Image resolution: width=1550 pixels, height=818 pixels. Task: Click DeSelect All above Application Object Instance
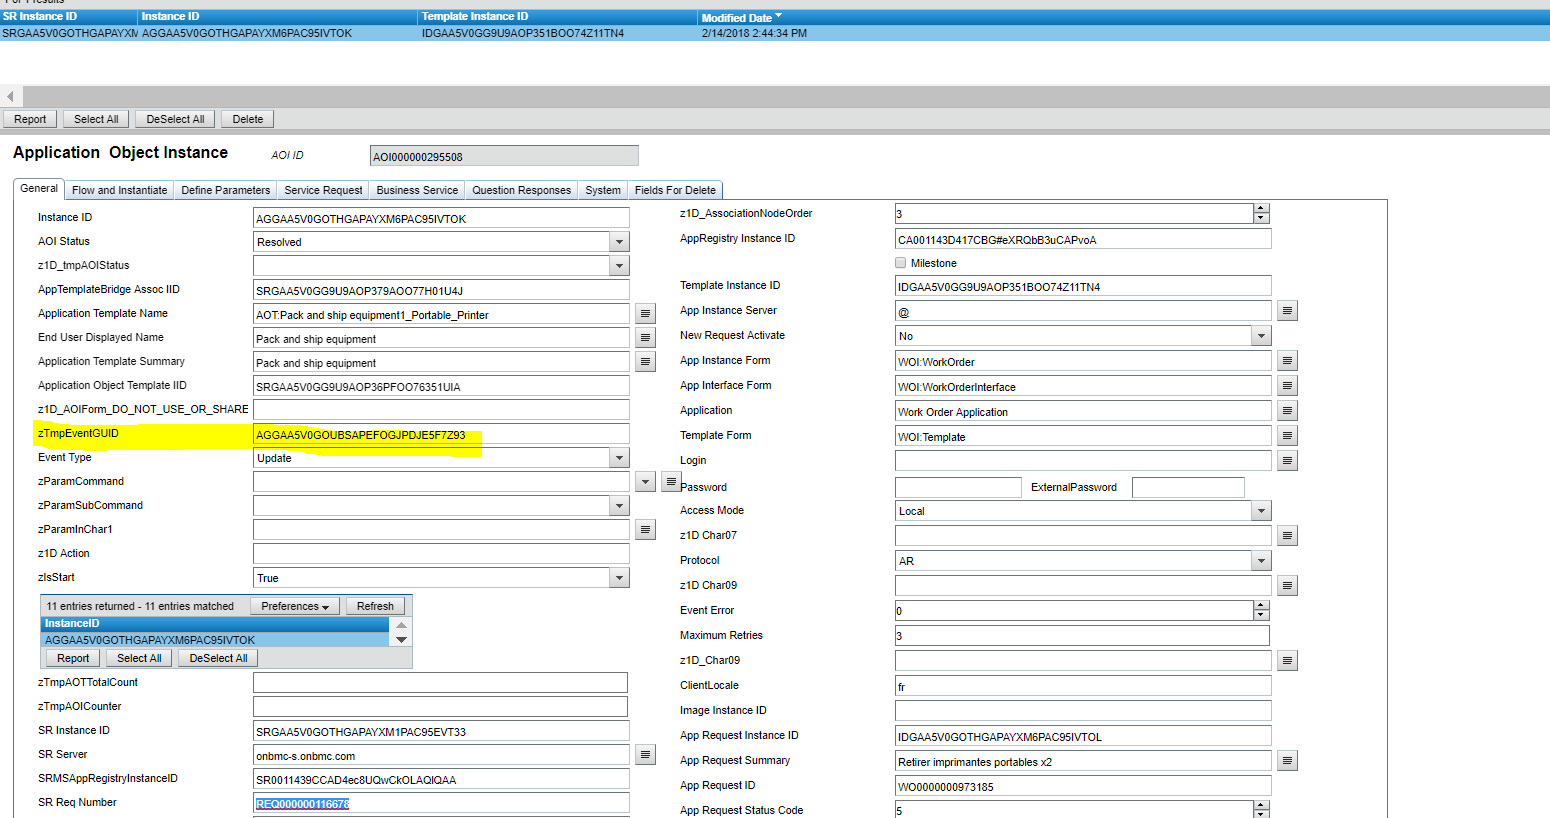(175, 119)
